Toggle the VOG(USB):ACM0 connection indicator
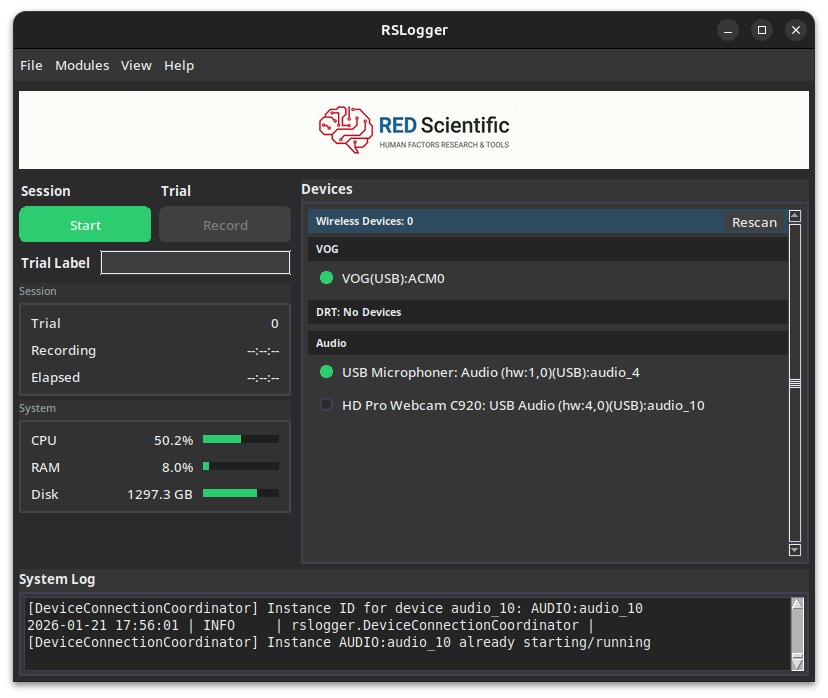 [326, 278]
